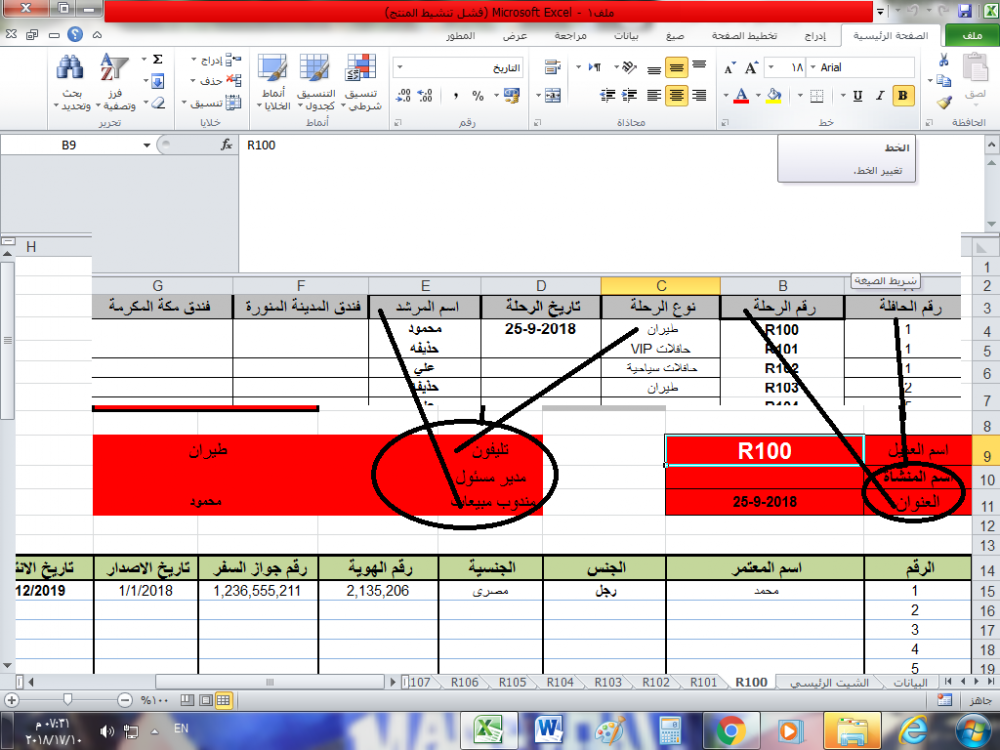
Task: Increase font size with the large A
Action: click(752, 68)
